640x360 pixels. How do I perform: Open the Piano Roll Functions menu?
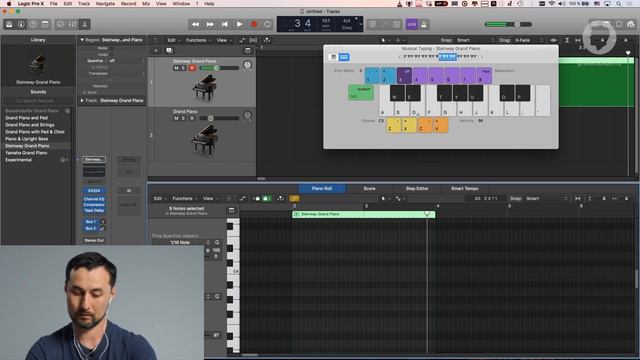click(184, 198)
